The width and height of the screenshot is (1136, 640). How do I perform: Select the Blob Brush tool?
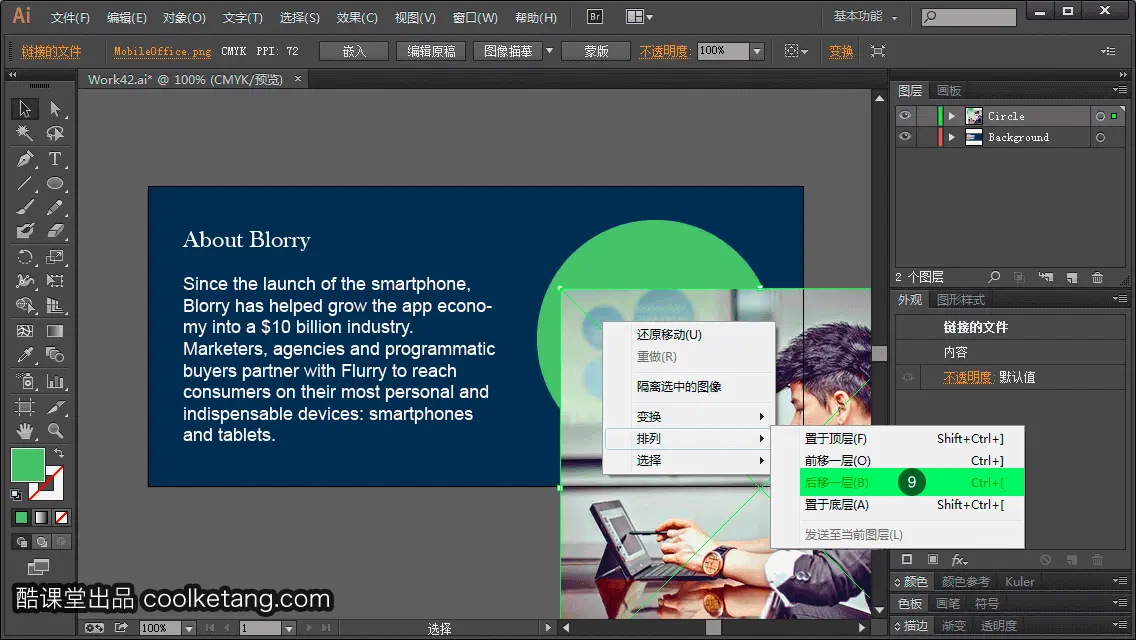click(x=25, y=231)
